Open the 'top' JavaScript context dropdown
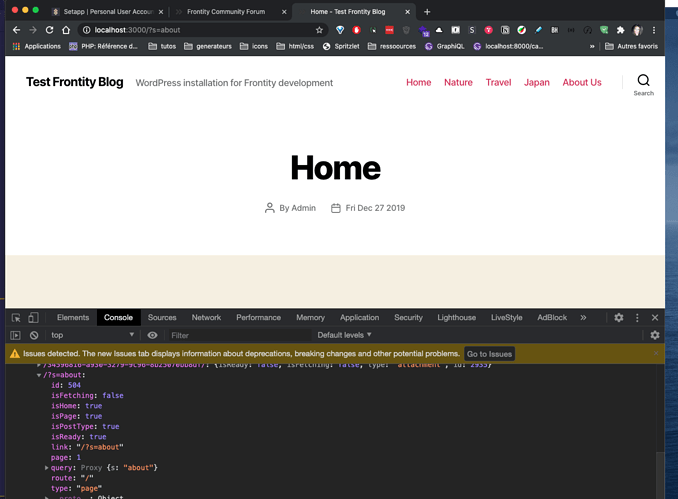 point(95,335)
